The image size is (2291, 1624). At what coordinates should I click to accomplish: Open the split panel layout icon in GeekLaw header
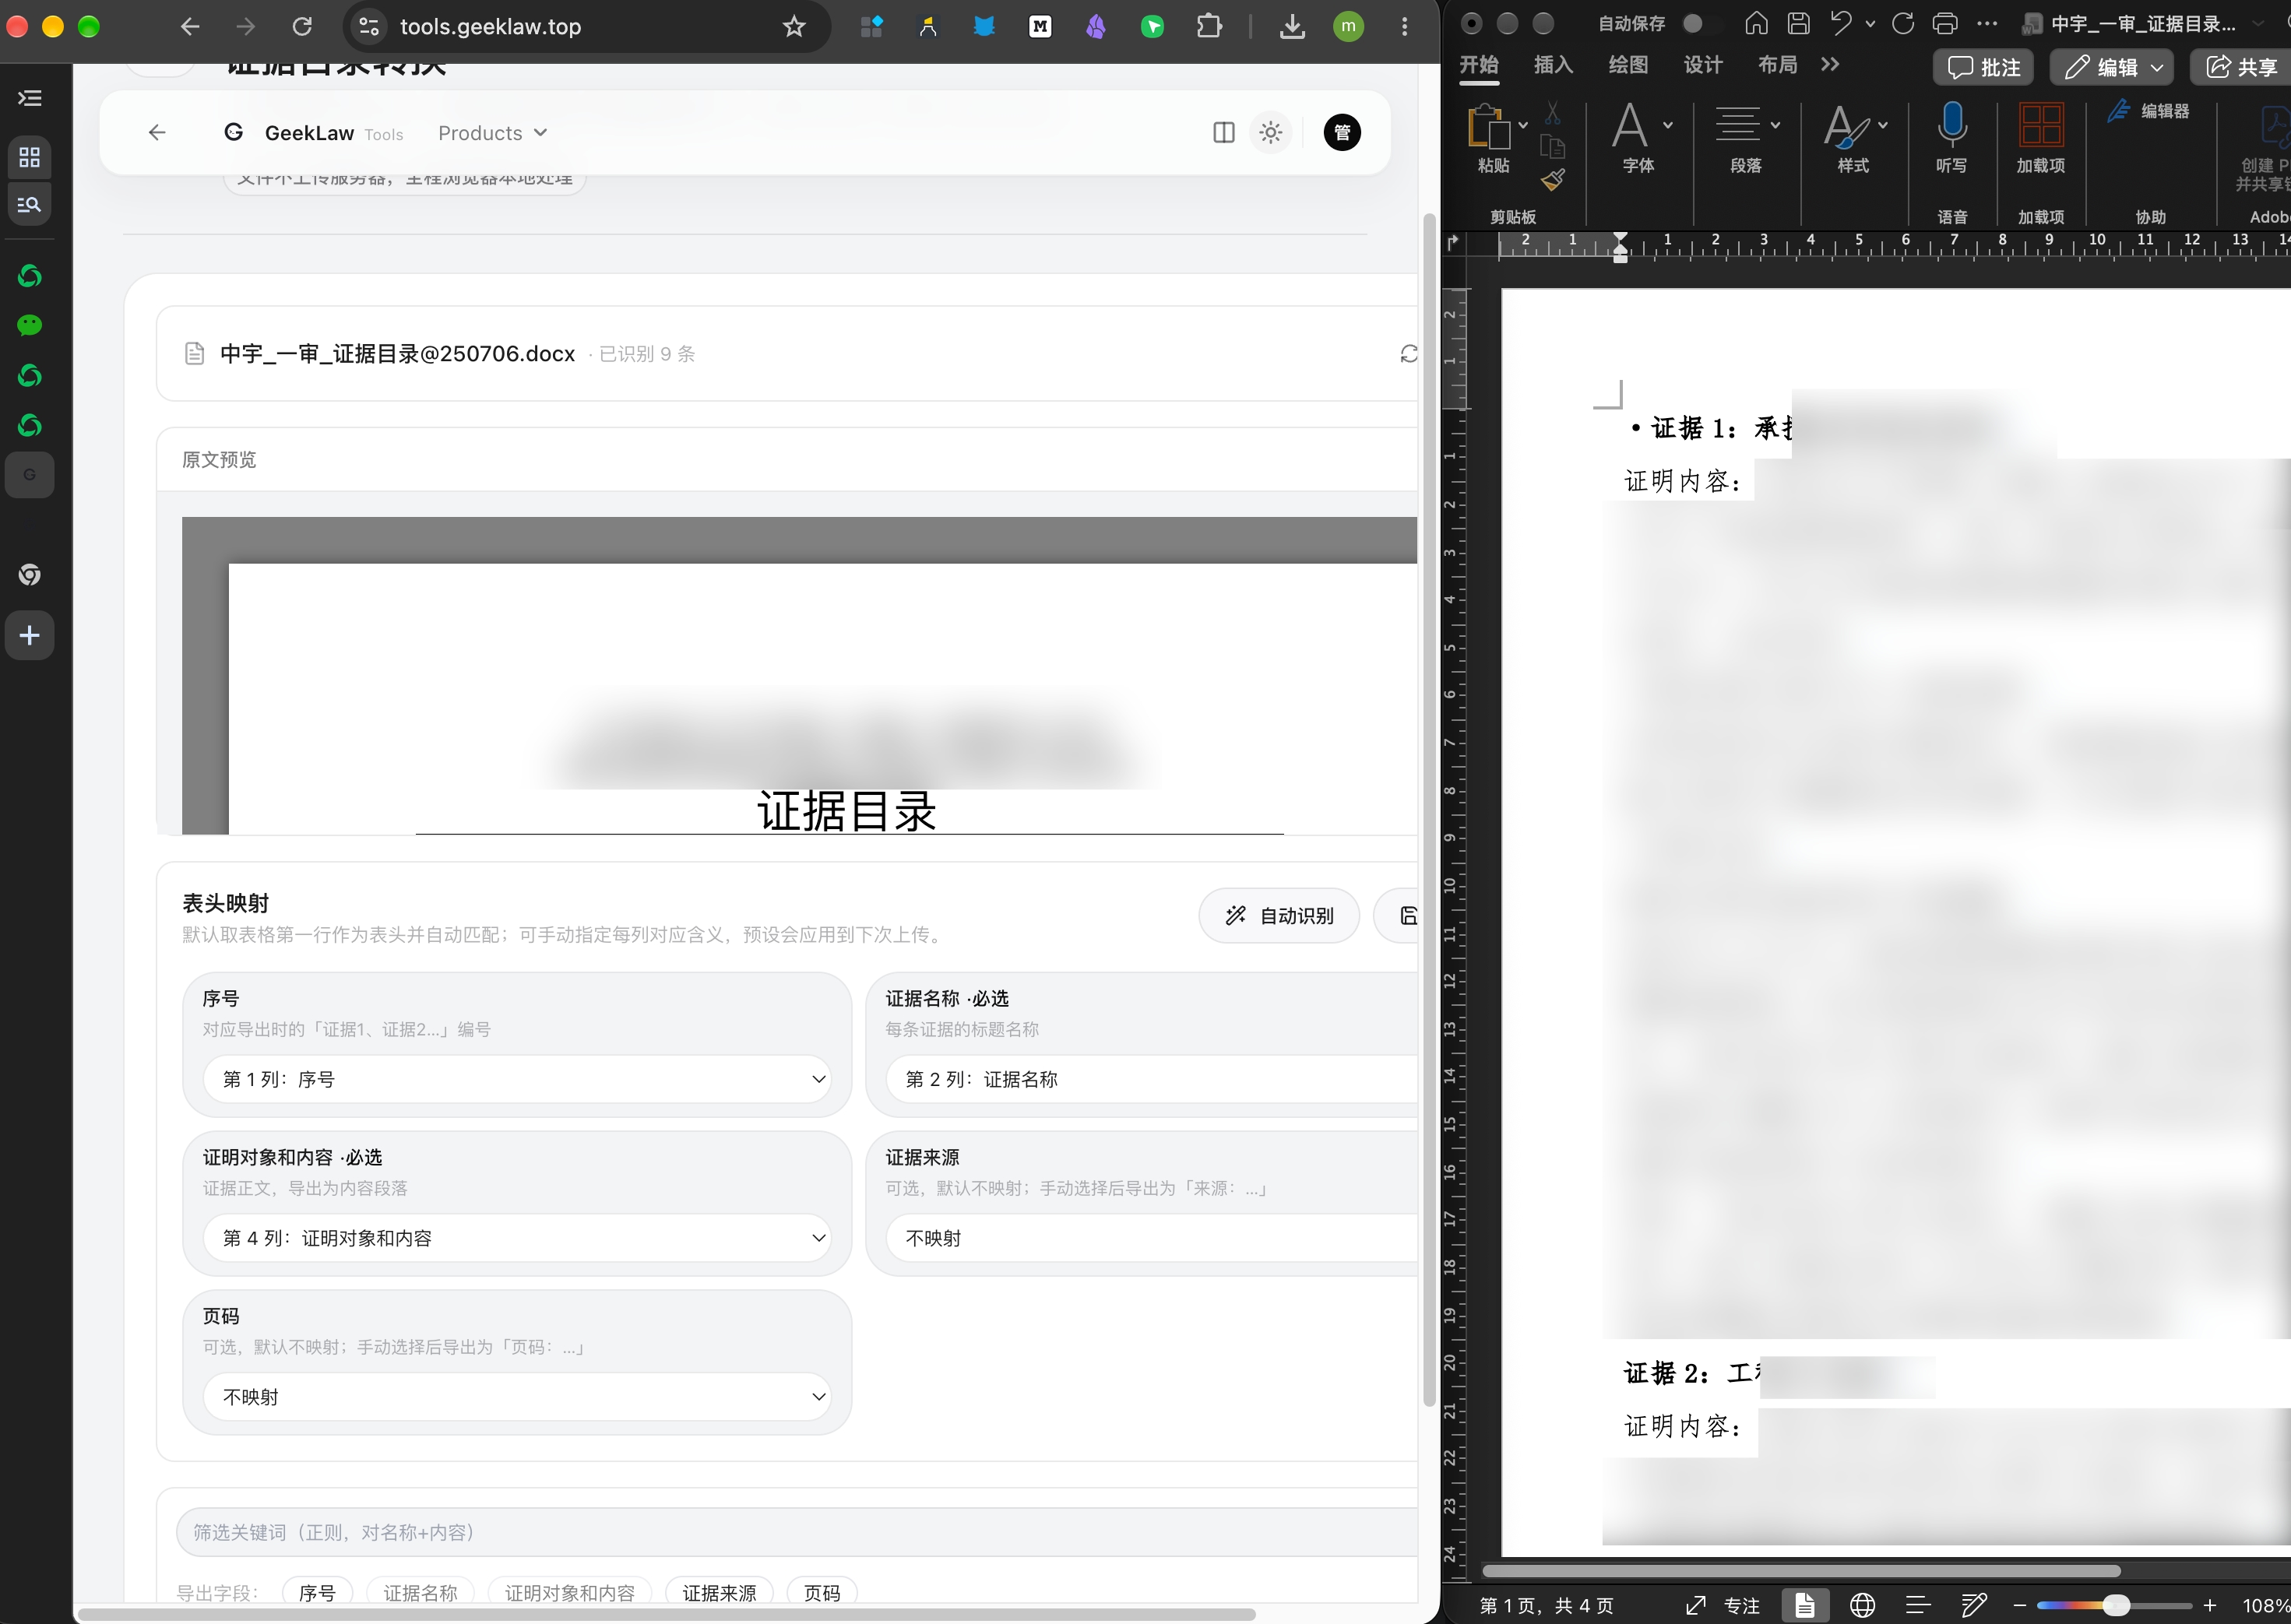1223,132
